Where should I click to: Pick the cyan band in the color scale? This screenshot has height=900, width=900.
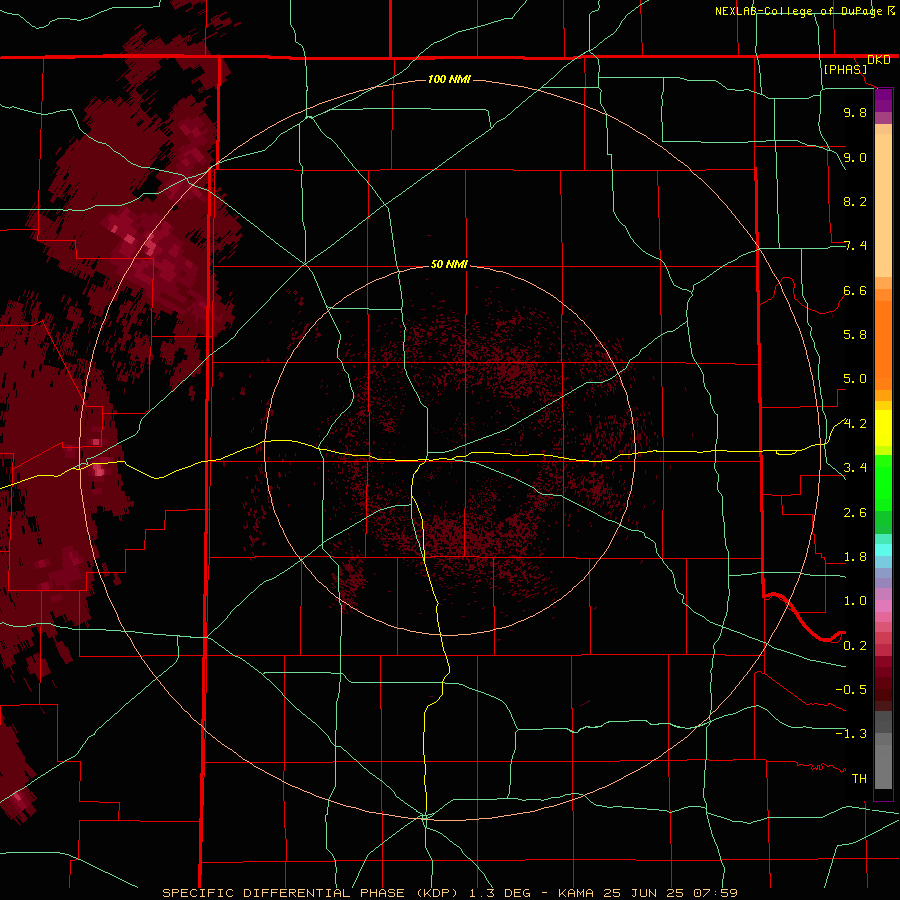click(x=883, y=550)
